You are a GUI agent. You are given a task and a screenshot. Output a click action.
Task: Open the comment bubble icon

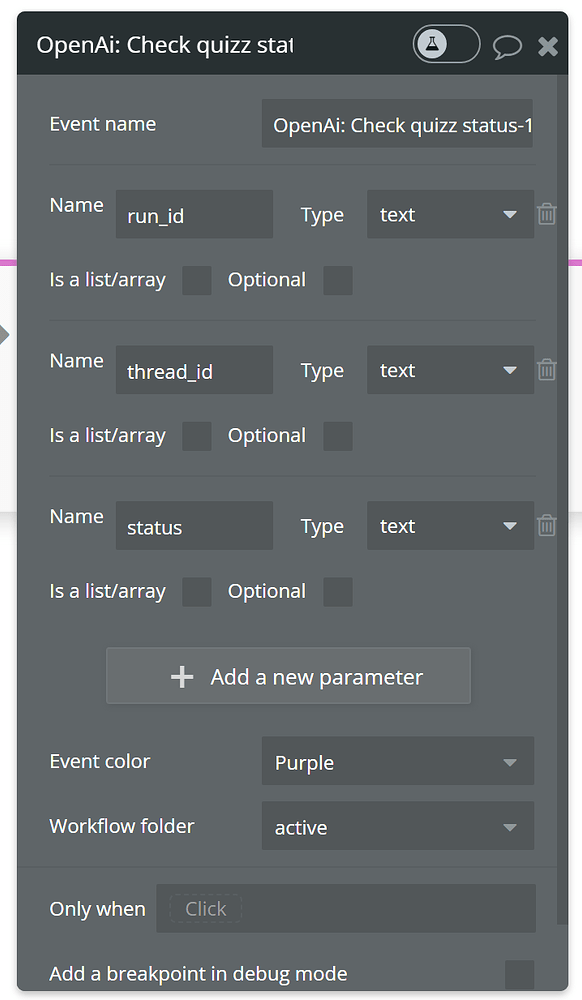point(507,47)
